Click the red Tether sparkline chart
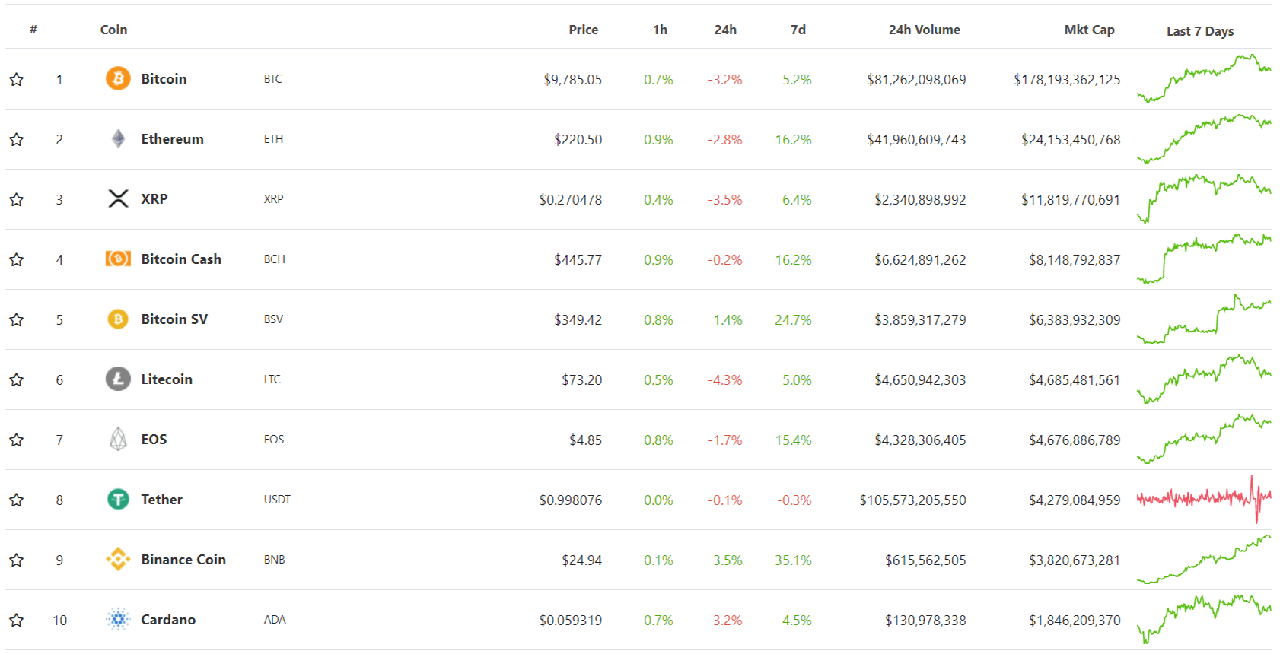Viewport: 1280px width, 654px height. [1204, 498]
